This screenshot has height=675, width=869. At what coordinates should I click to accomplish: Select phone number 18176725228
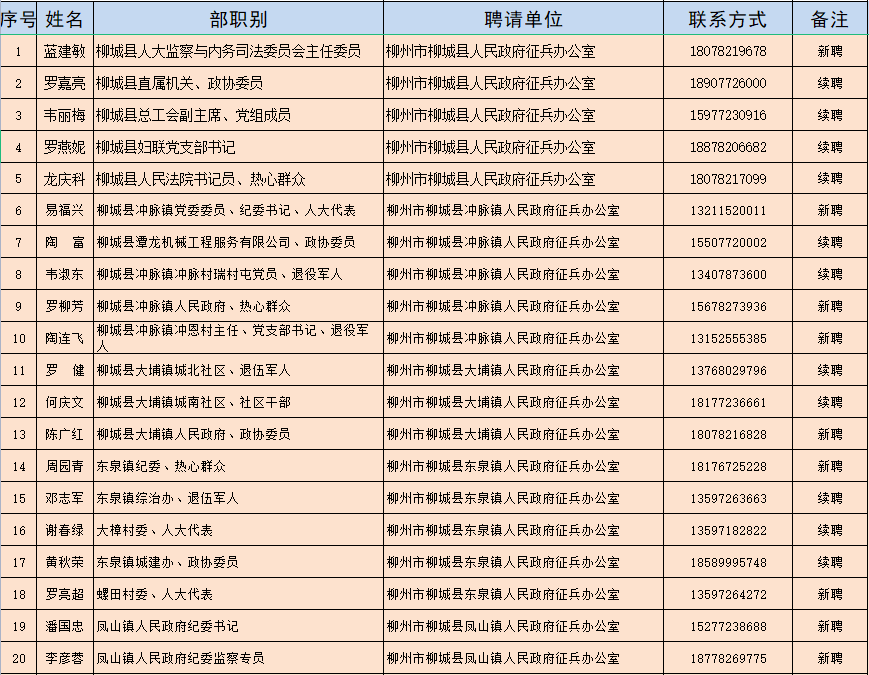[728, 467]
